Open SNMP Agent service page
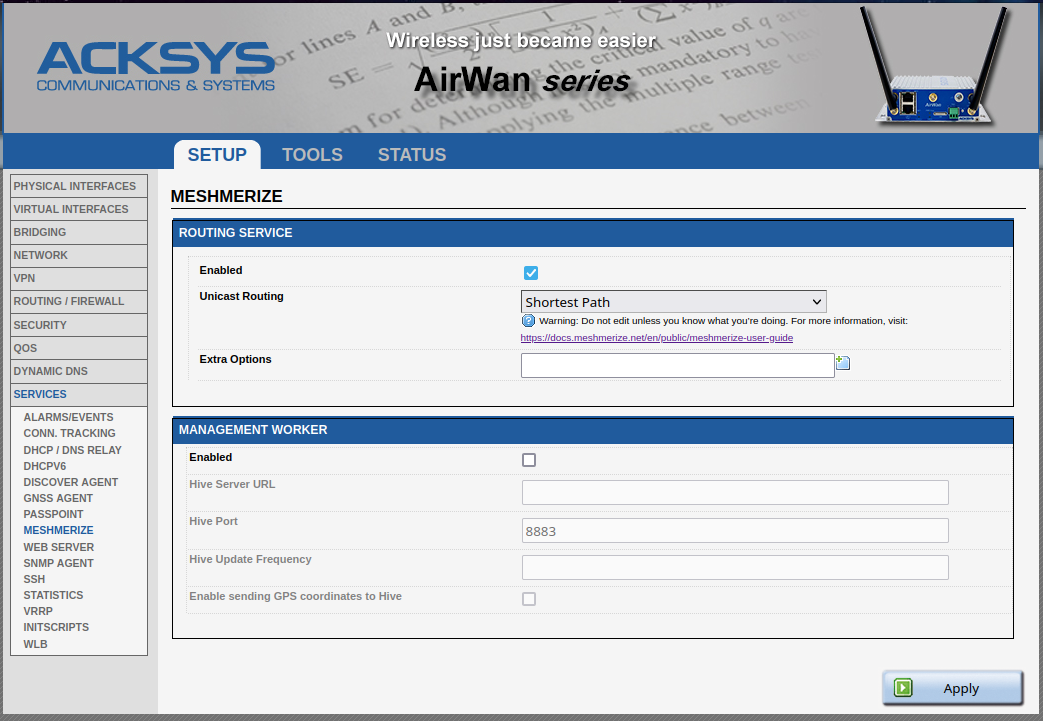This screenshot has width=1043, height=721. (58, 563)
